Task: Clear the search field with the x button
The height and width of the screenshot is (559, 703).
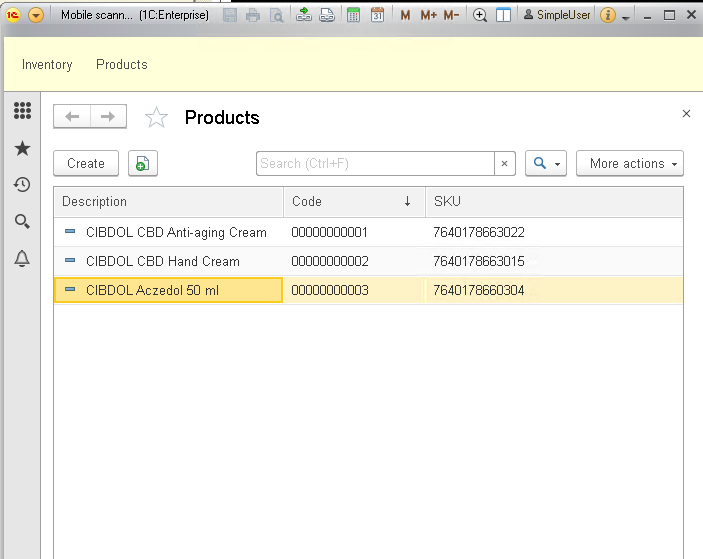Action: pyautogui.click(x=504, y=164)
